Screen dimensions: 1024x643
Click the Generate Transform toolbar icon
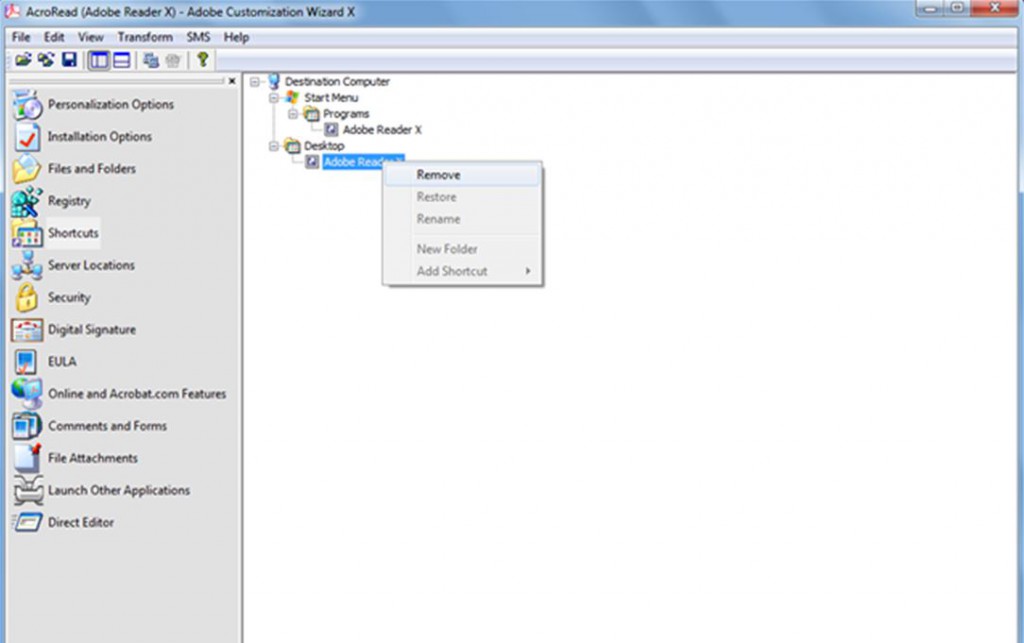(151, 61)
